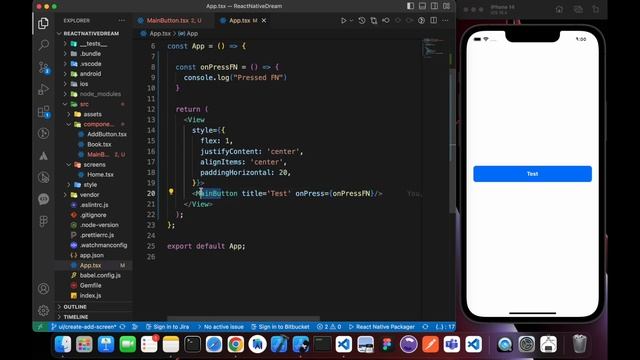Open Source Control view in activity bar
Viewport: 640px width, 360px height.
click(44, 67)
